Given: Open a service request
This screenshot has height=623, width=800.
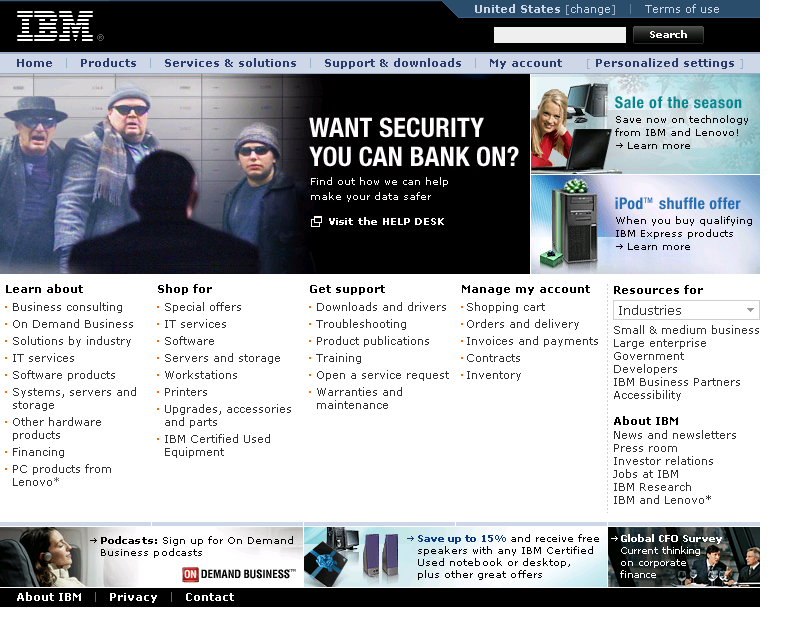Looking at the screenshot, I should pyautogui.click(x=383, y=375).
